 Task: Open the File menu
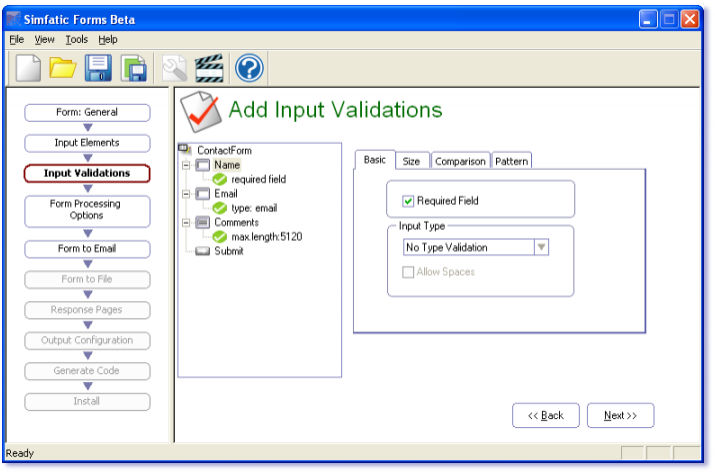click(16, 40)
